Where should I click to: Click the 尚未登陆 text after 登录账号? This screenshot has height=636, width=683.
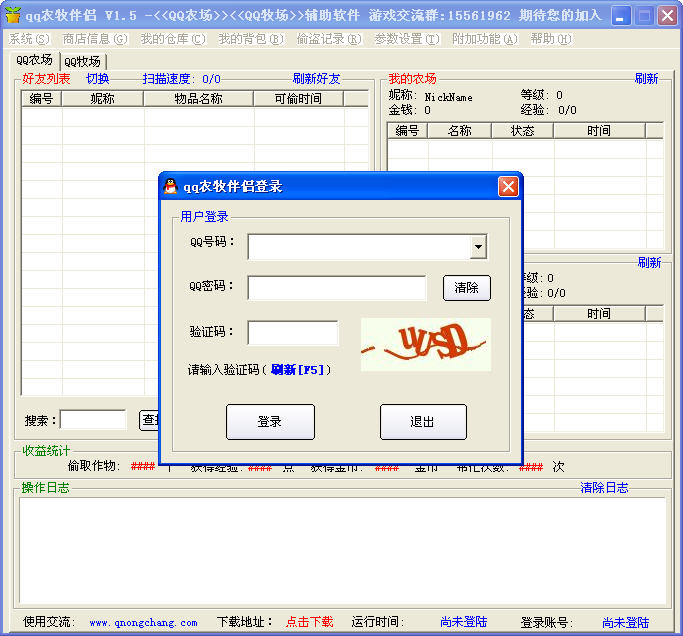click(626, 622)
